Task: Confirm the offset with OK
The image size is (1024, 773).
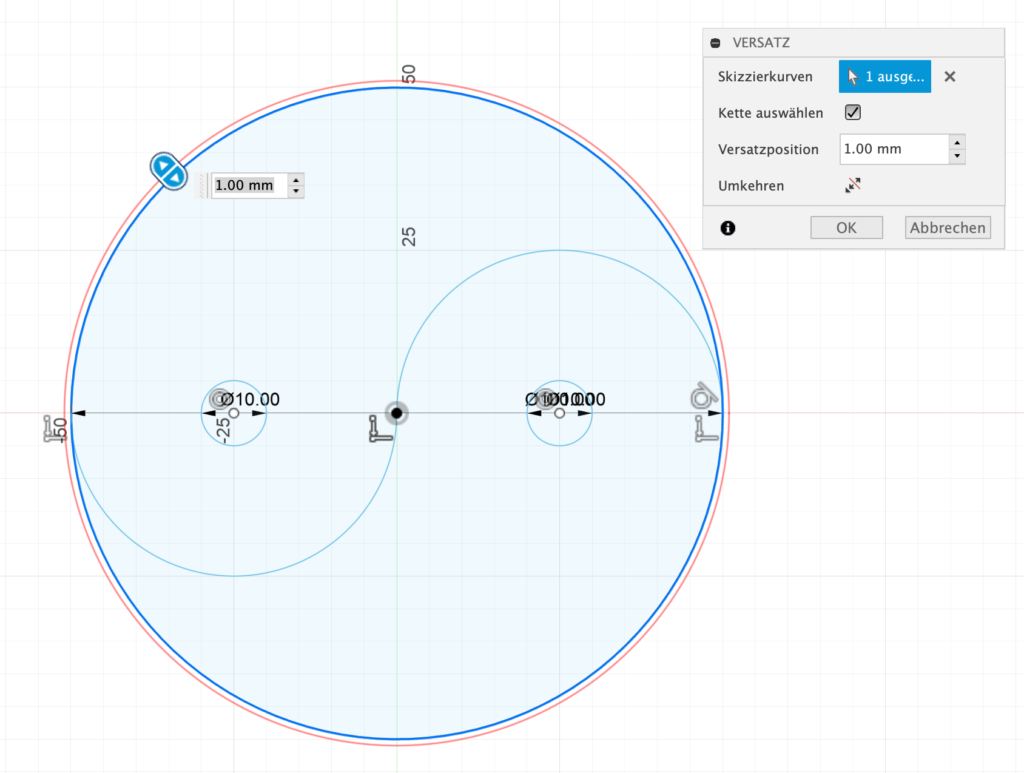Action: [x=846, y=228]
